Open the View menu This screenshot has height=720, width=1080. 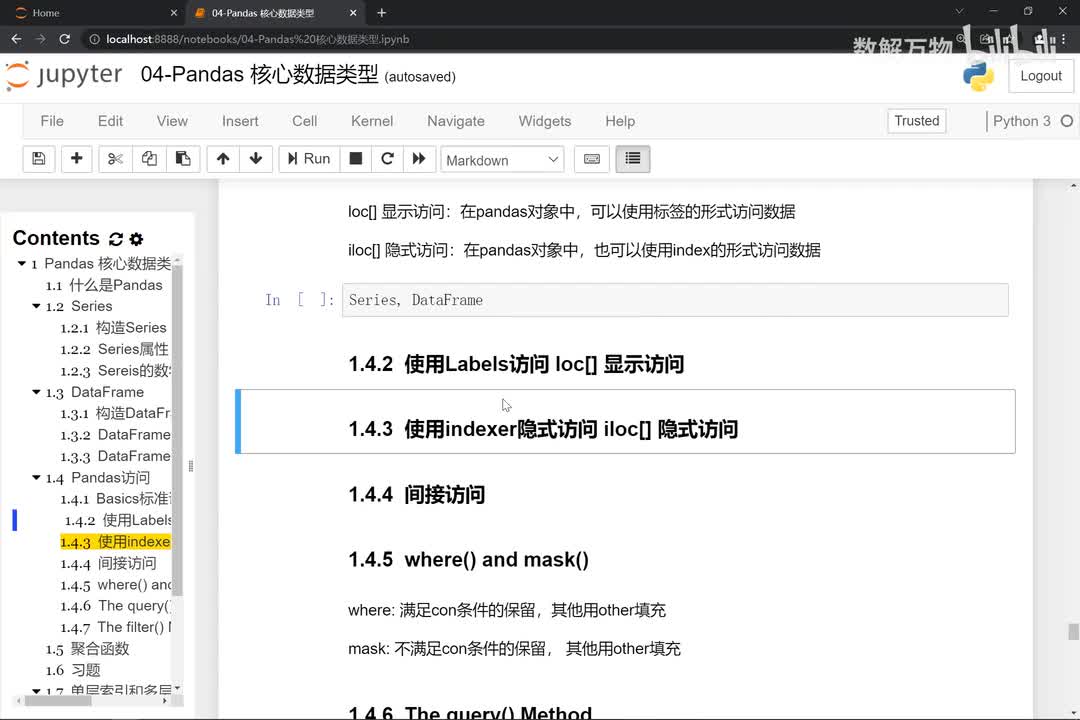[x=172, y=121]
